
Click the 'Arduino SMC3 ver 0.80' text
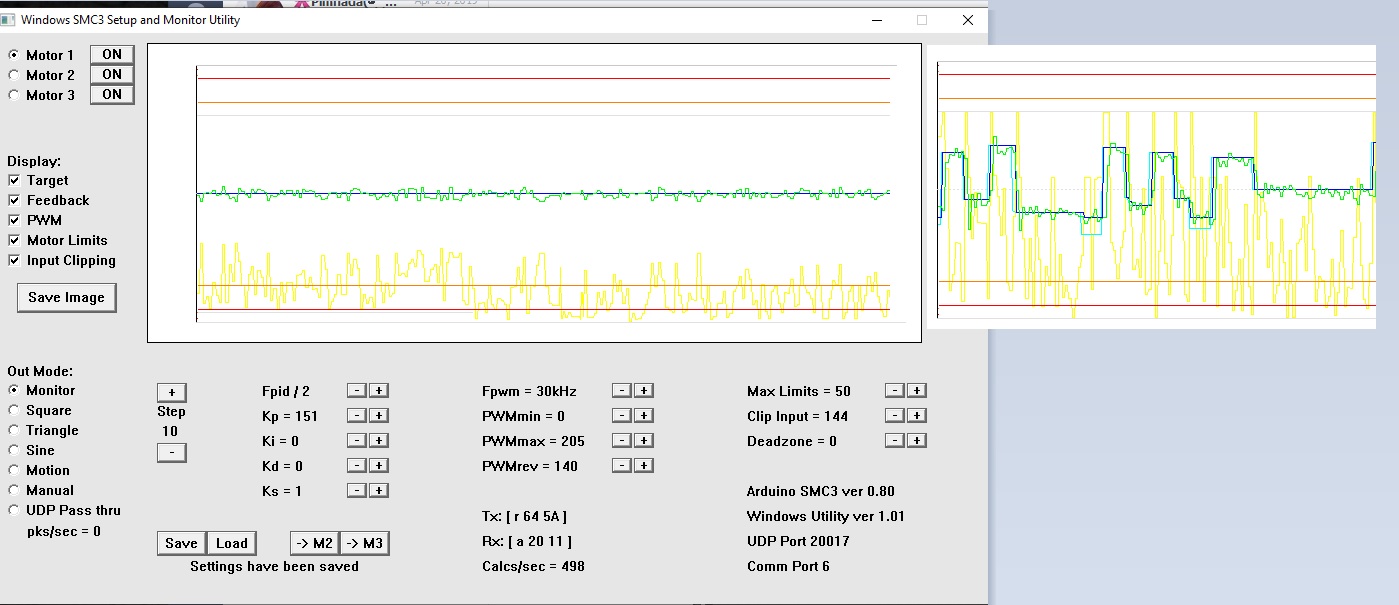click(x=821, y=492)
